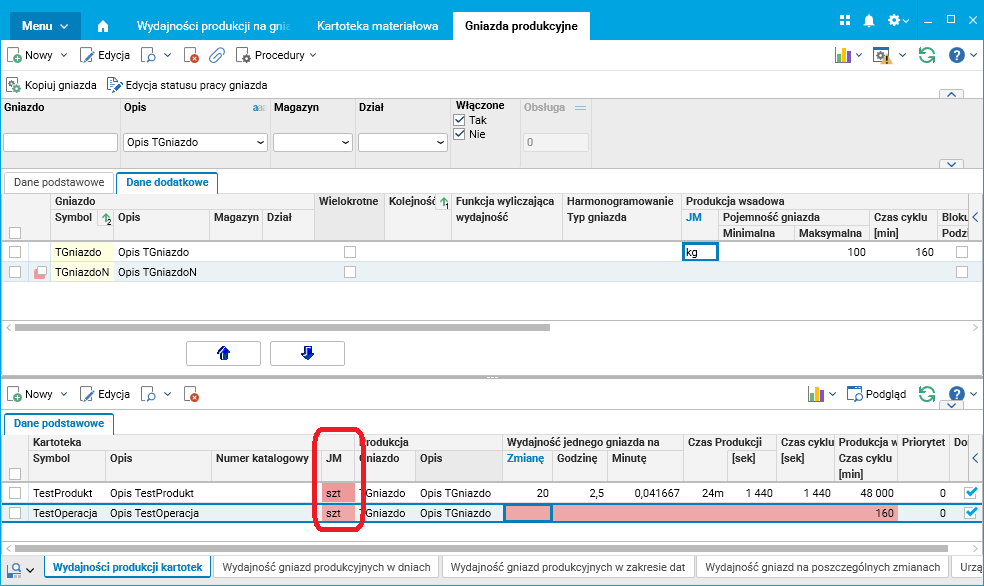The image size is (984, 586).
Task: Open the Menu dropdown
Action: click(x=45, y=26)
